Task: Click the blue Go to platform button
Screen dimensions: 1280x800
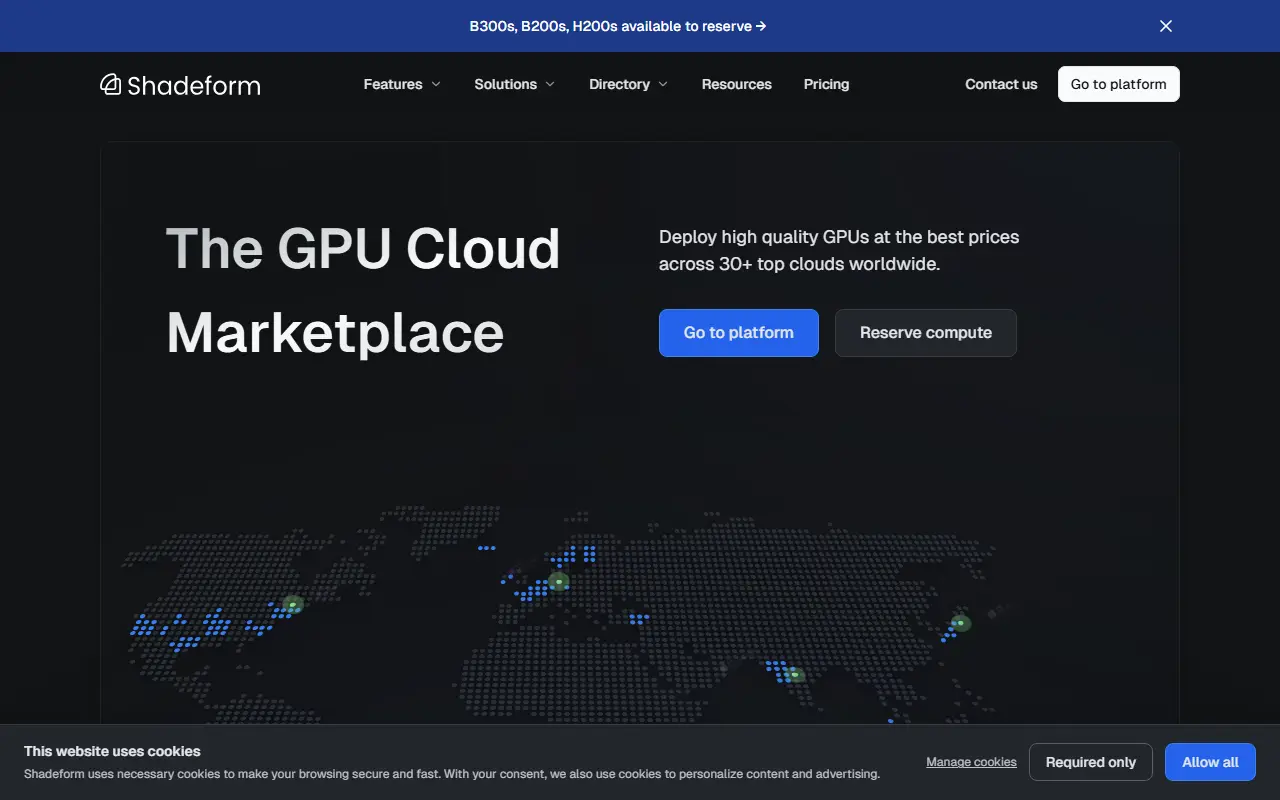Action: pyautogui.click(x=739, y=333)
